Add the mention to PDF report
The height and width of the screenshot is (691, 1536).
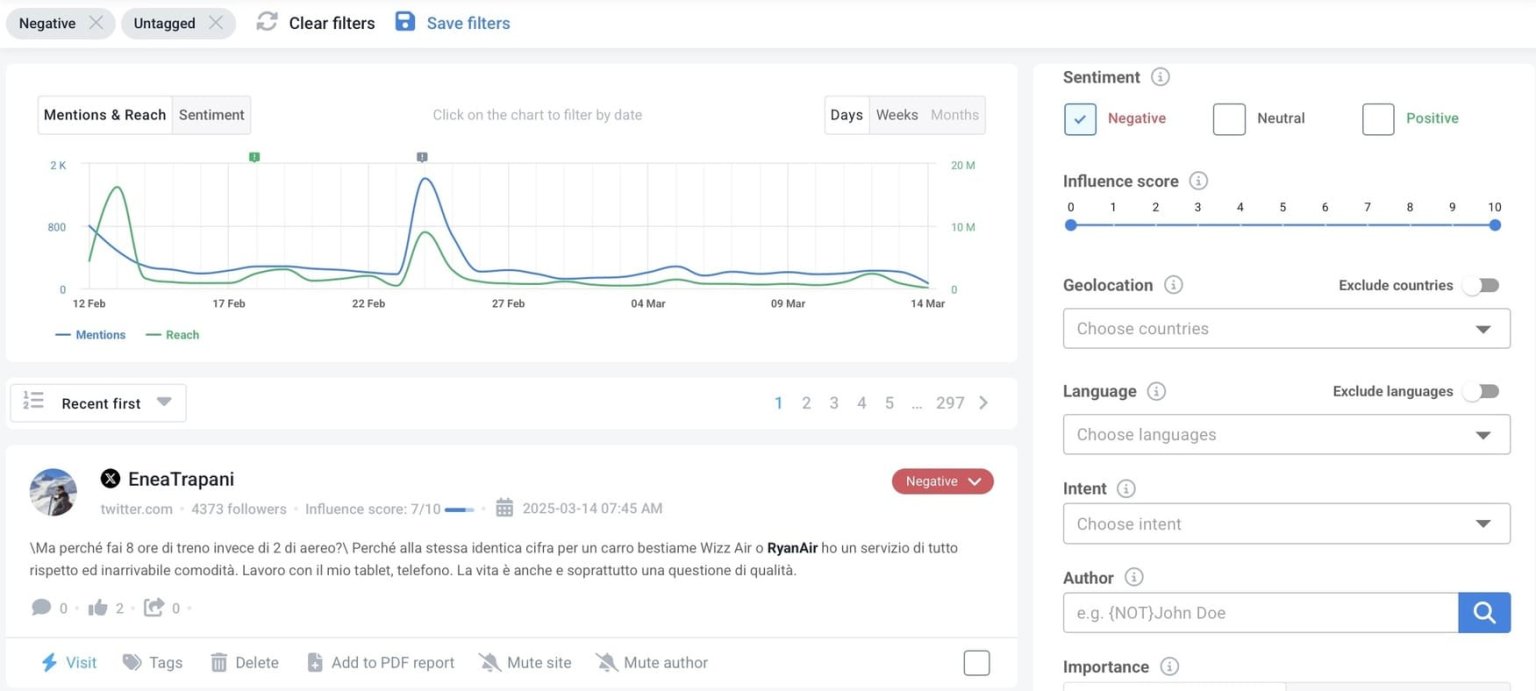click(314, 662)
